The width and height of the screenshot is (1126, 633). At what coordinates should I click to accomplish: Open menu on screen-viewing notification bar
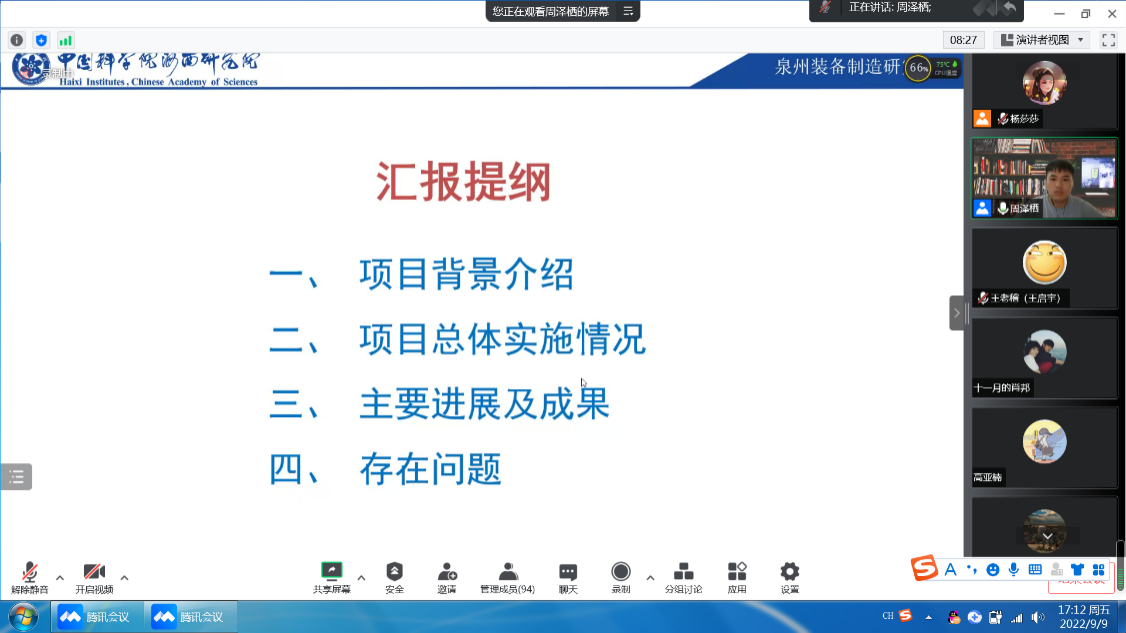(628, 11)
